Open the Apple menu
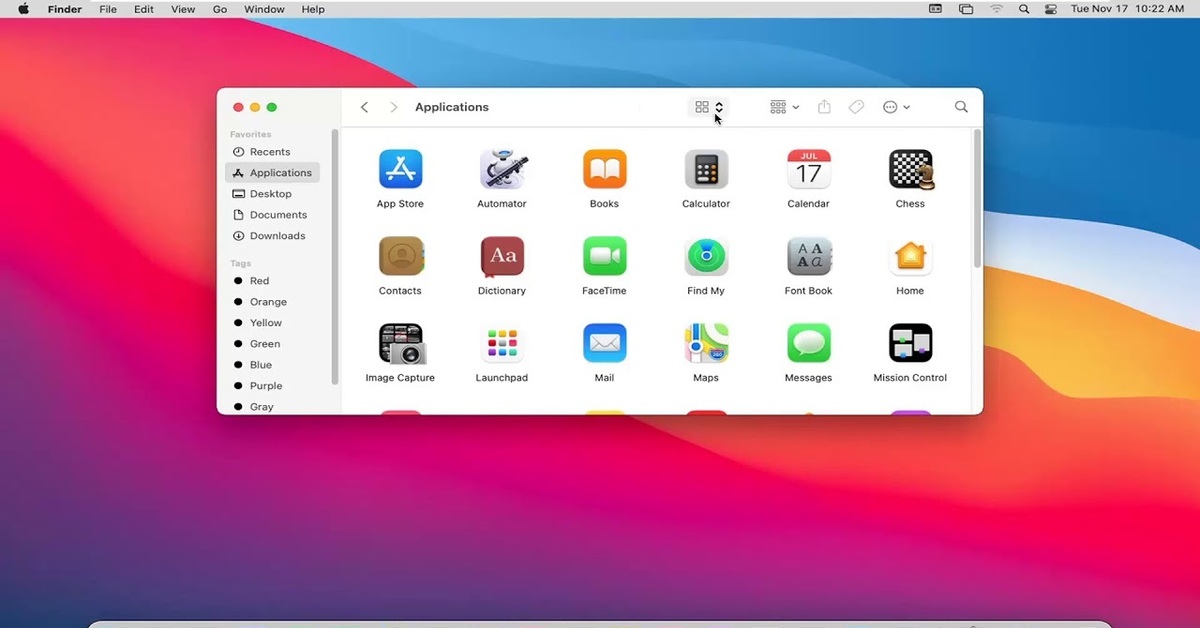1200x628 pixels. pos(23,9)
